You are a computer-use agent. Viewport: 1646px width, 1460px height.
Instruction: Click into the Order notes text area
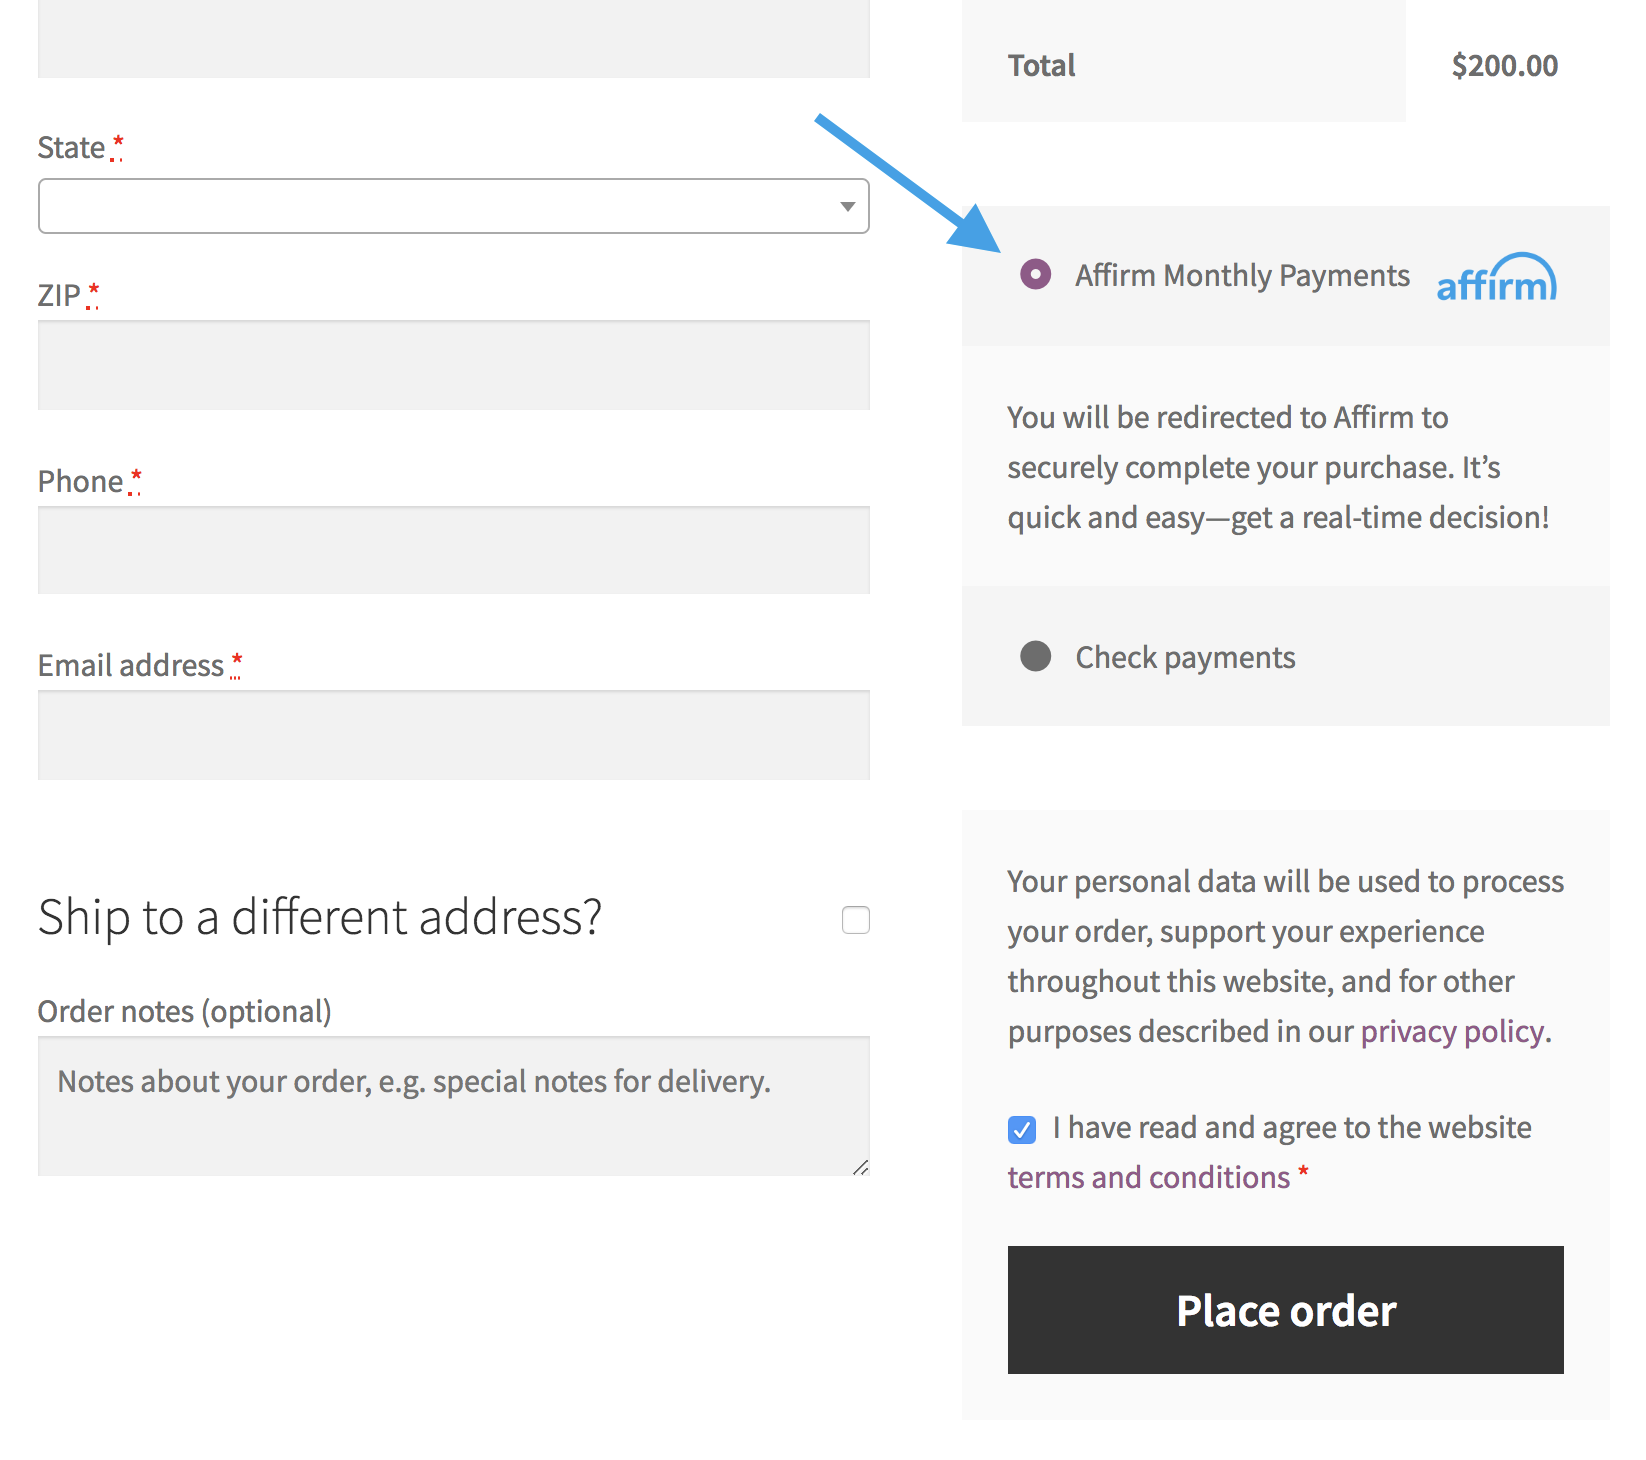tap(454, 1106)
